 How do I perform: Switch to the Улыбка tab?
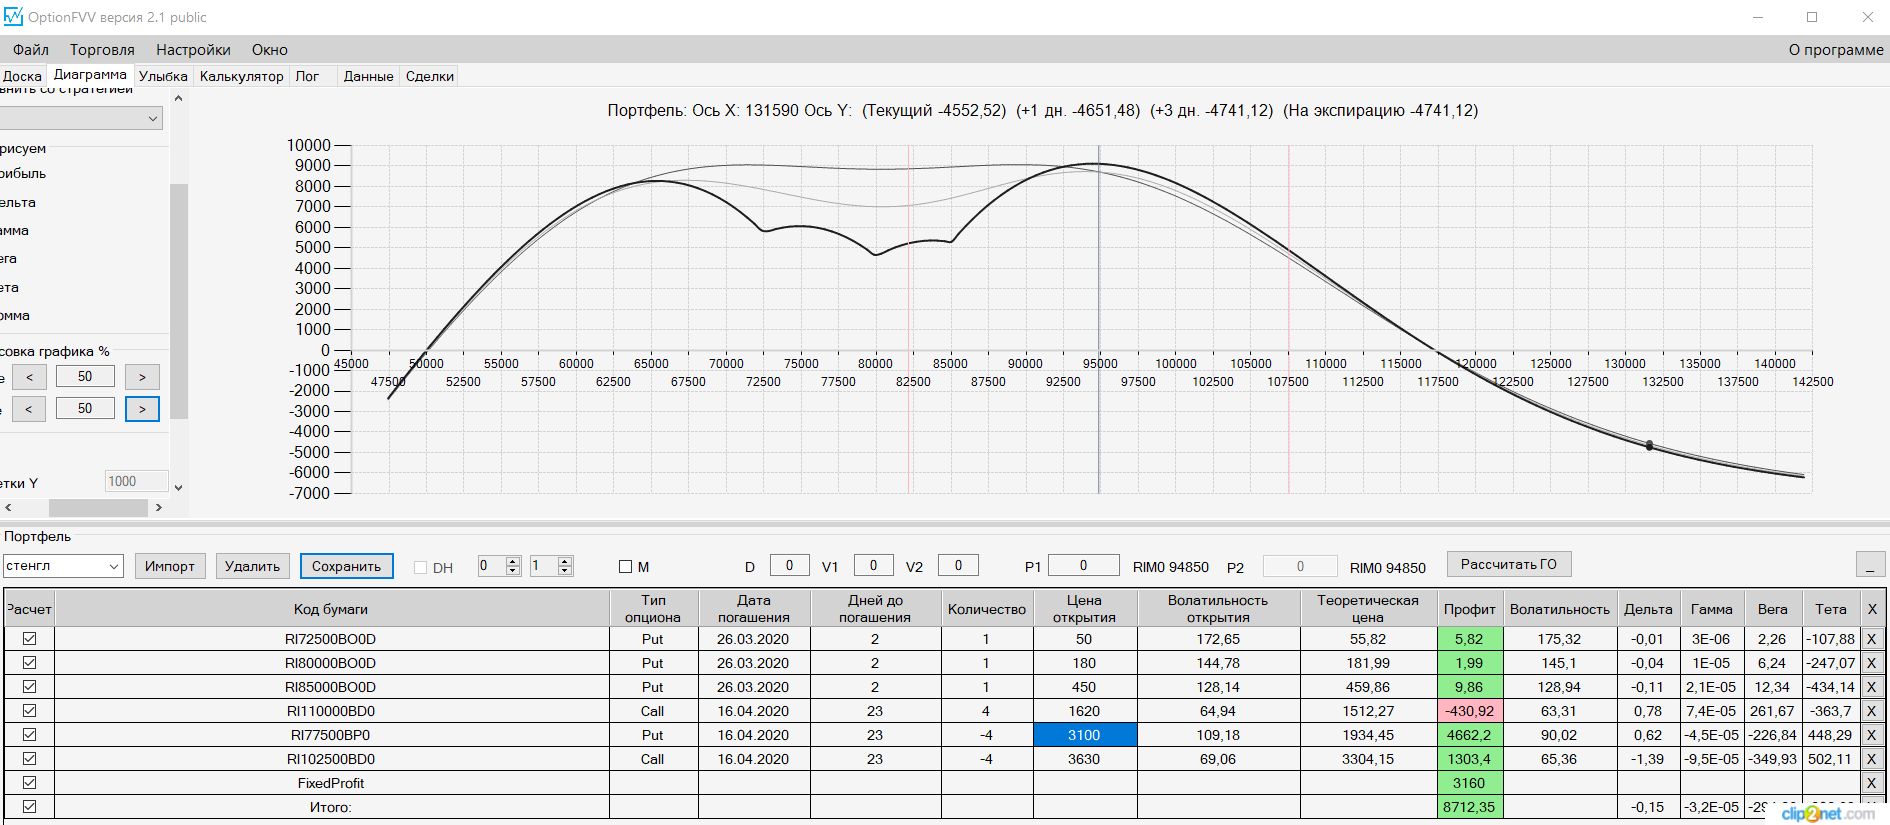click(163, 76)
